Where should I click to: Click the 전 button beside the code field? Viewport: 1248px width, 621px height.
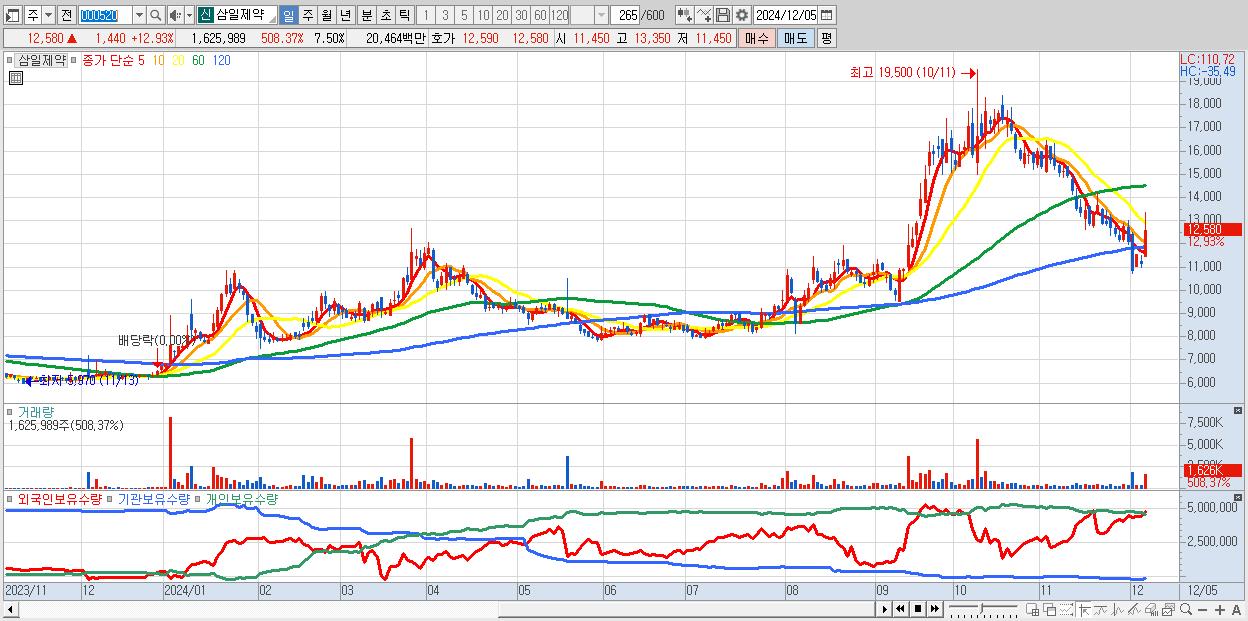click(66, 15)
